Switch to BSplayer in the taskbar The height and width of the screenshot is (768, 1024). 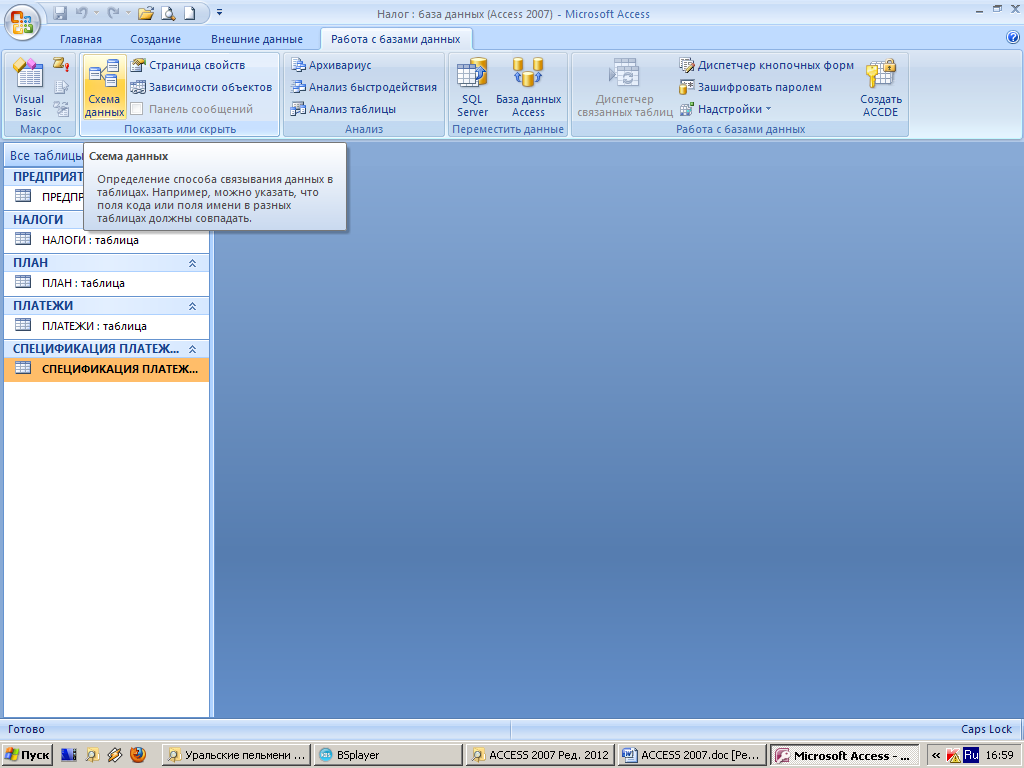[388, 755]
